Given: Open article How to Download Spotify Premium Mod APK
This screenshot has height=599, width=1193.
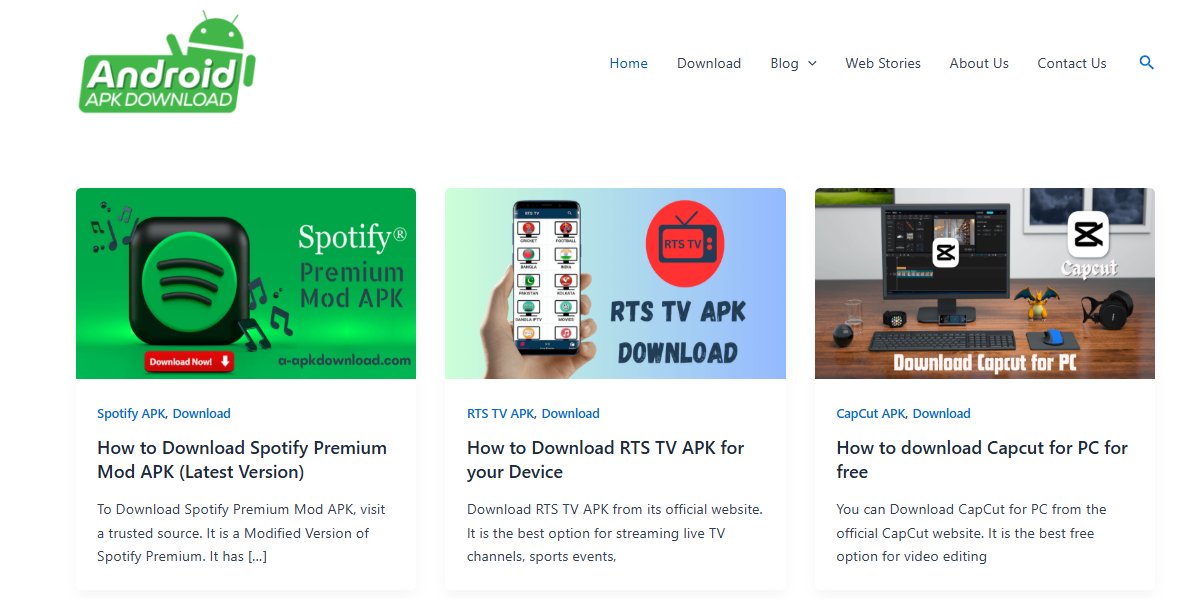Looking at the screenshot, I should 241,459.
